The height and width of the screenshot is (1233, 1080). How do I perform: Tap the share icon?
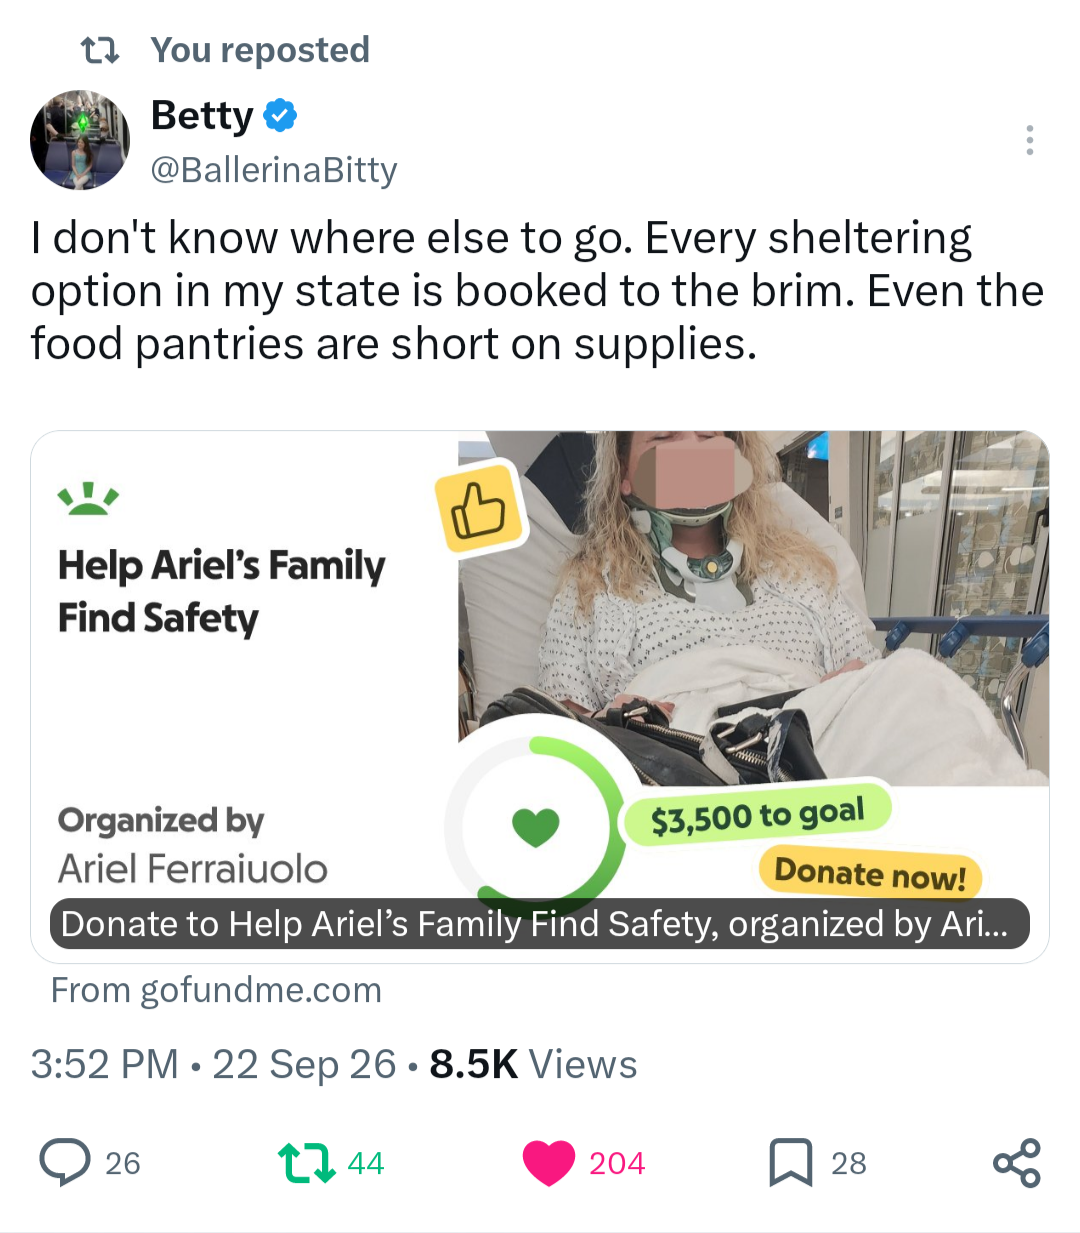point(1017,1163)
